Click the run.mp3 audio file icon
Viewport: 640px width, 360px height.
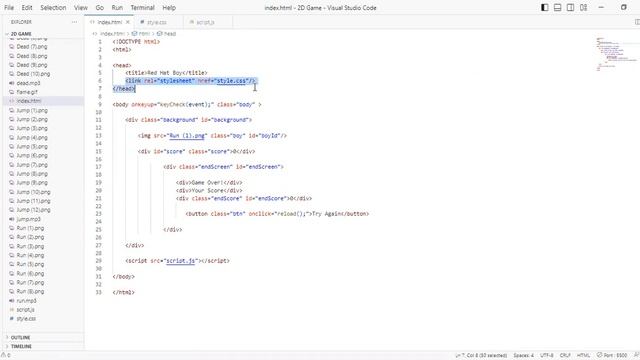[11, 300]
